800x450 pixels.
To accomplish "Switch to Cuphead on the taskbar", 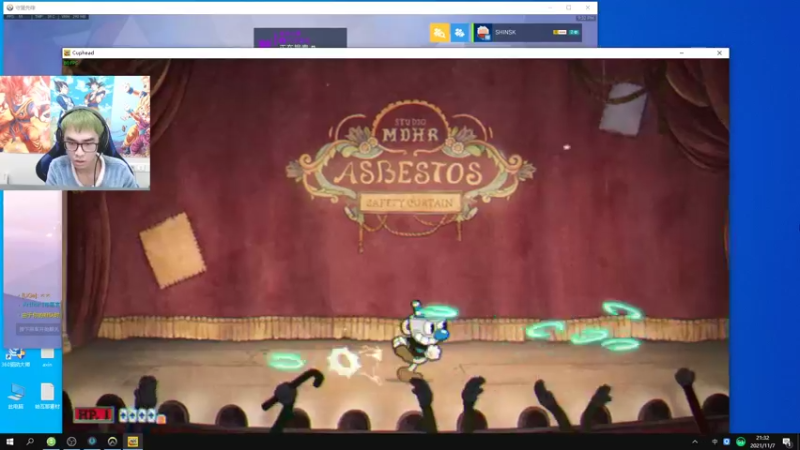I will click(133, 442).
